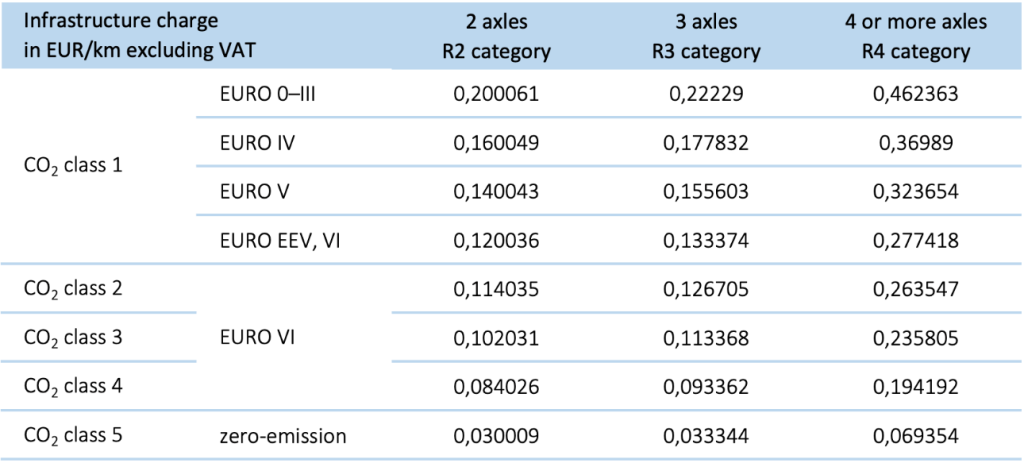Click the 2 axles R2 category header

coord(497,36)
